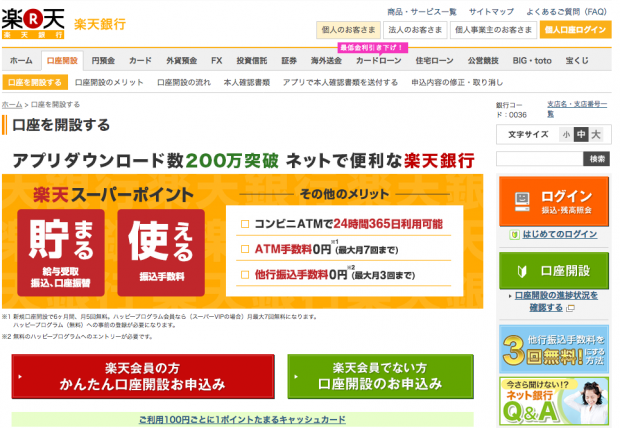620x428 pixels.
Task: Click the 貯まる red promo tile
Action: 61,253
